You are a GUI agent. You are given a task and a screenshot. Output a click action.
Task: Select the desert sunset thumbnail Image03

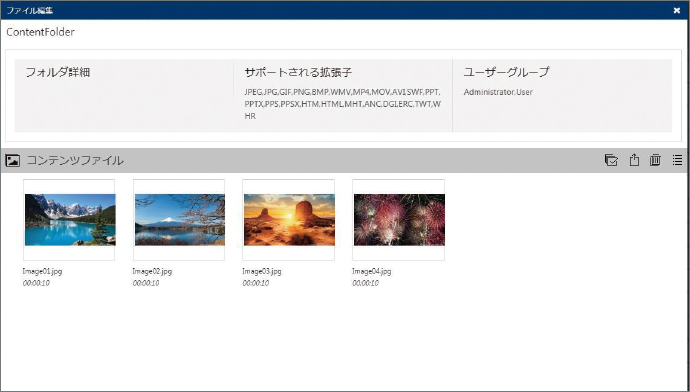[289, 220]
